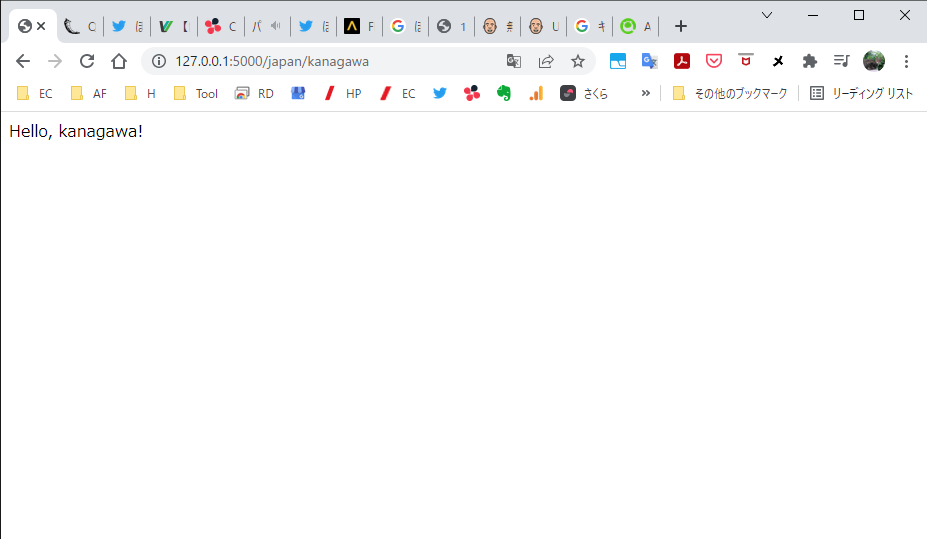Viewport: 927px width, 539px height.
Task: Open the さくら bookmark
Action: pos(584,93)
